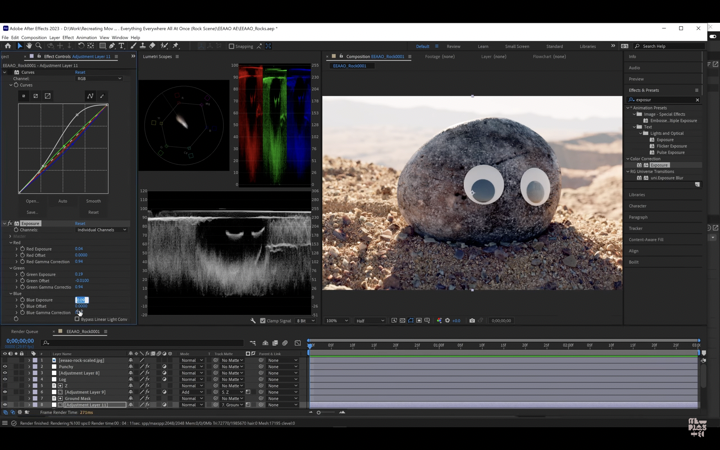The height and width of the screenshot is (450, 720).
Task: Open the Lumetri Scopes wrench settings
Action: [x=253, y=321]
